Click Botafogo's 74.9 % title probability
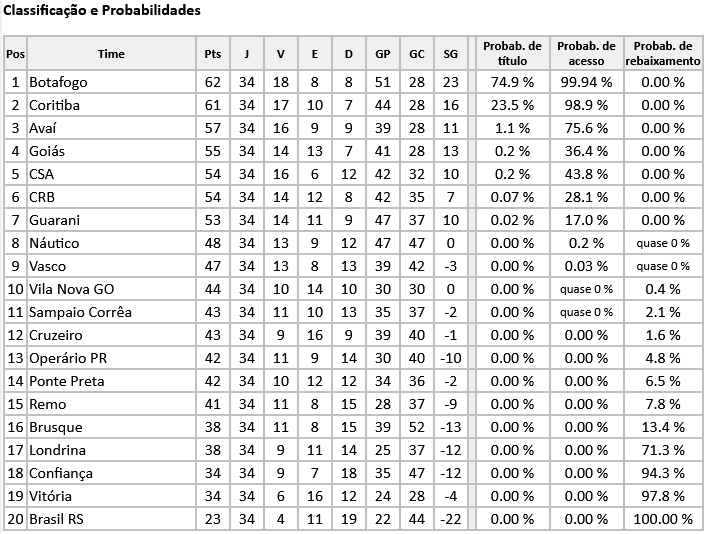Screen dimensions: 708x534 tap(512, 82)
